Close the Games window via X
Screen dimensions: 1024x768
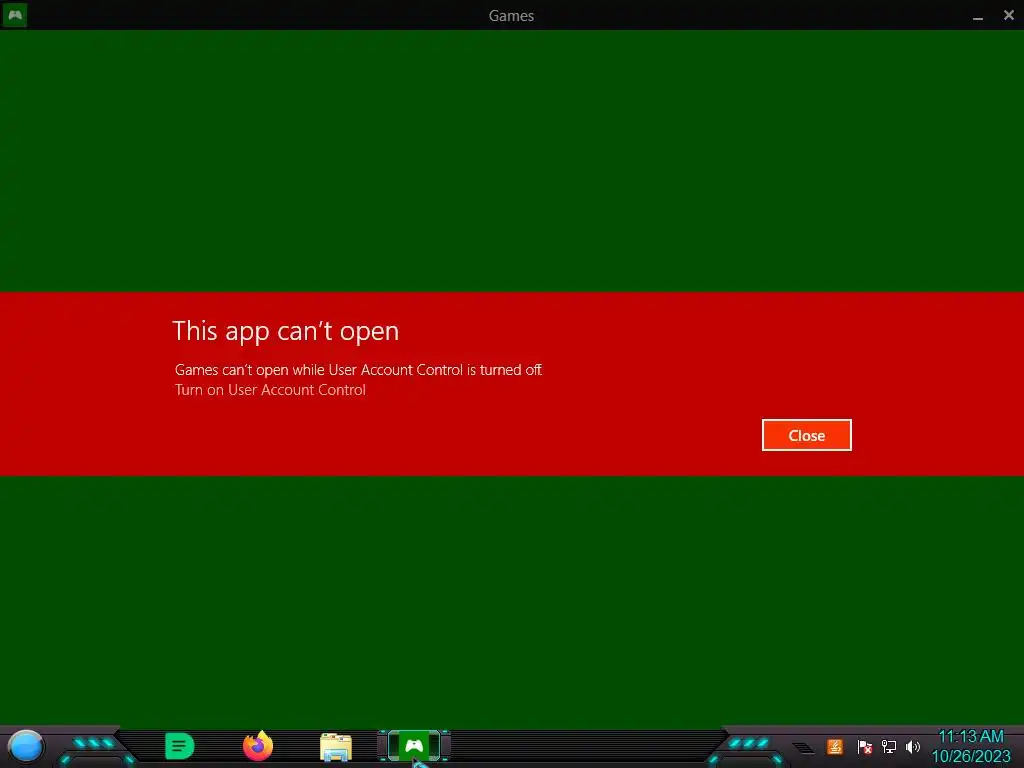click(1008, 15)
